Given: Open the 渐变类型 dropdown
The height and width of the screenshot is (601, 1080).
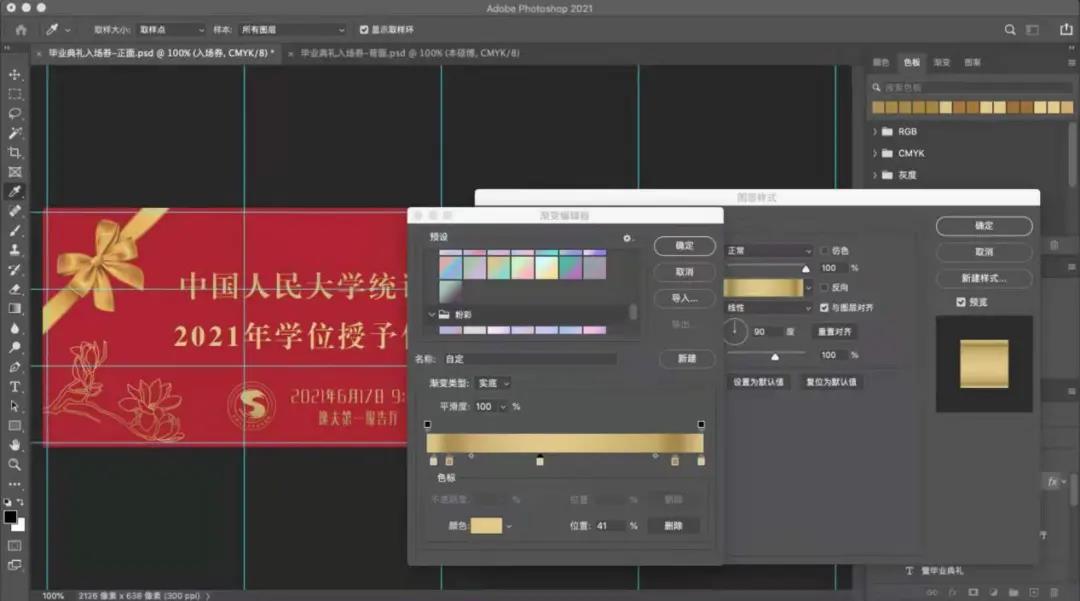Looking at the screenshot, I should click(x=492, y=383).
